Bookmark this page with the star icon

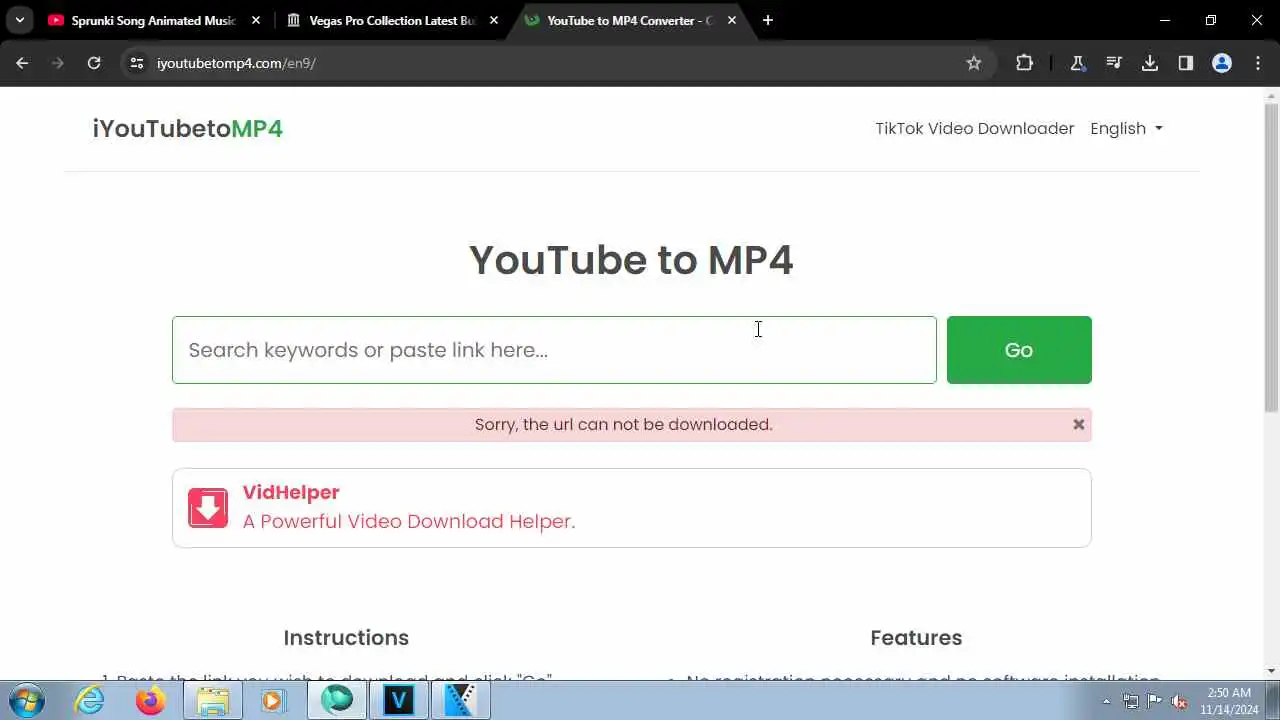974,63
